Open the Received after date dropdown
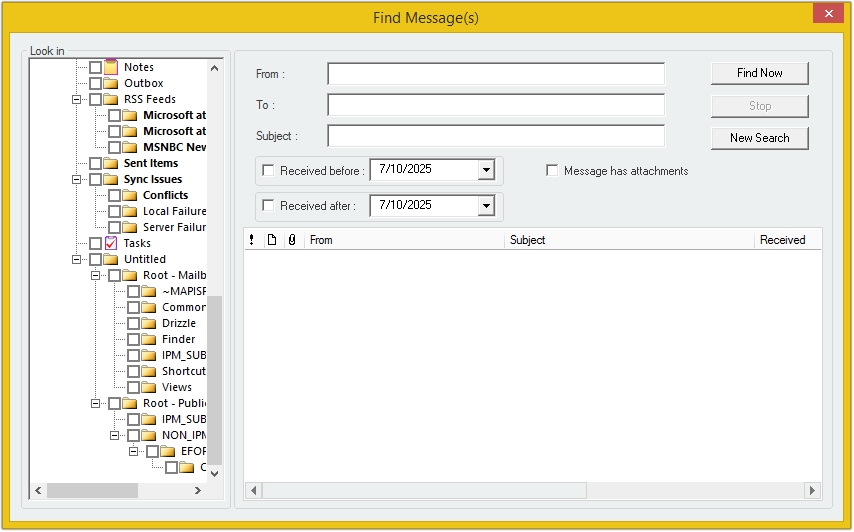 point(486,206)
